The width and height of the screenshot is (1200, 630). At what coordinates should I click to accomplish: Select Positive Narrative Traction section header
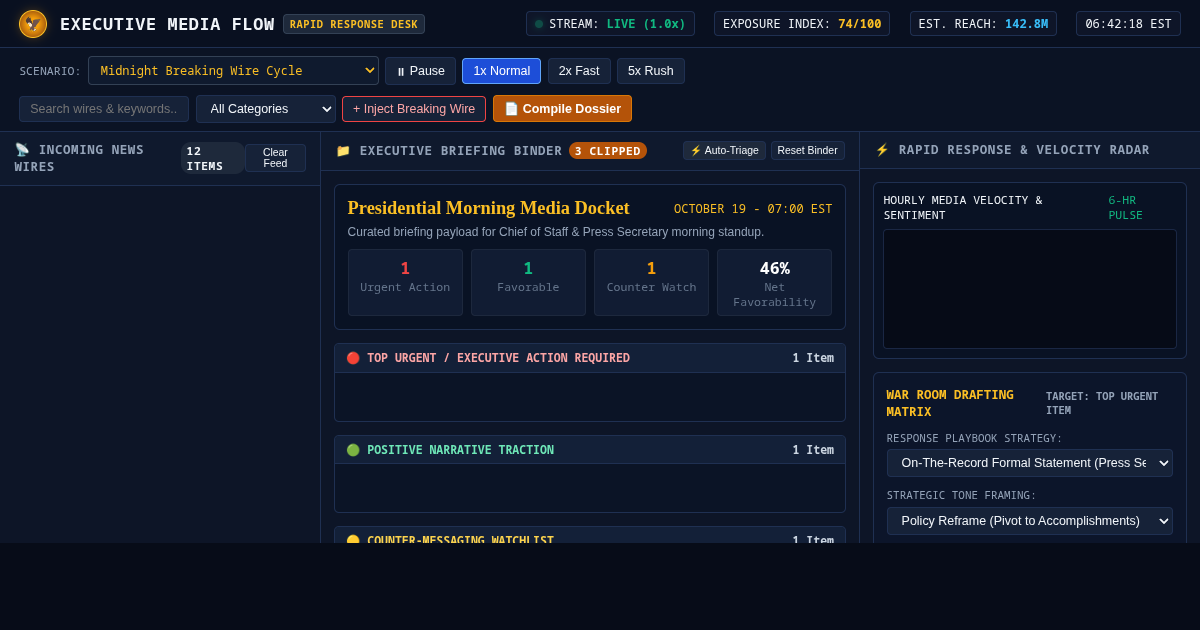[590, 450]
